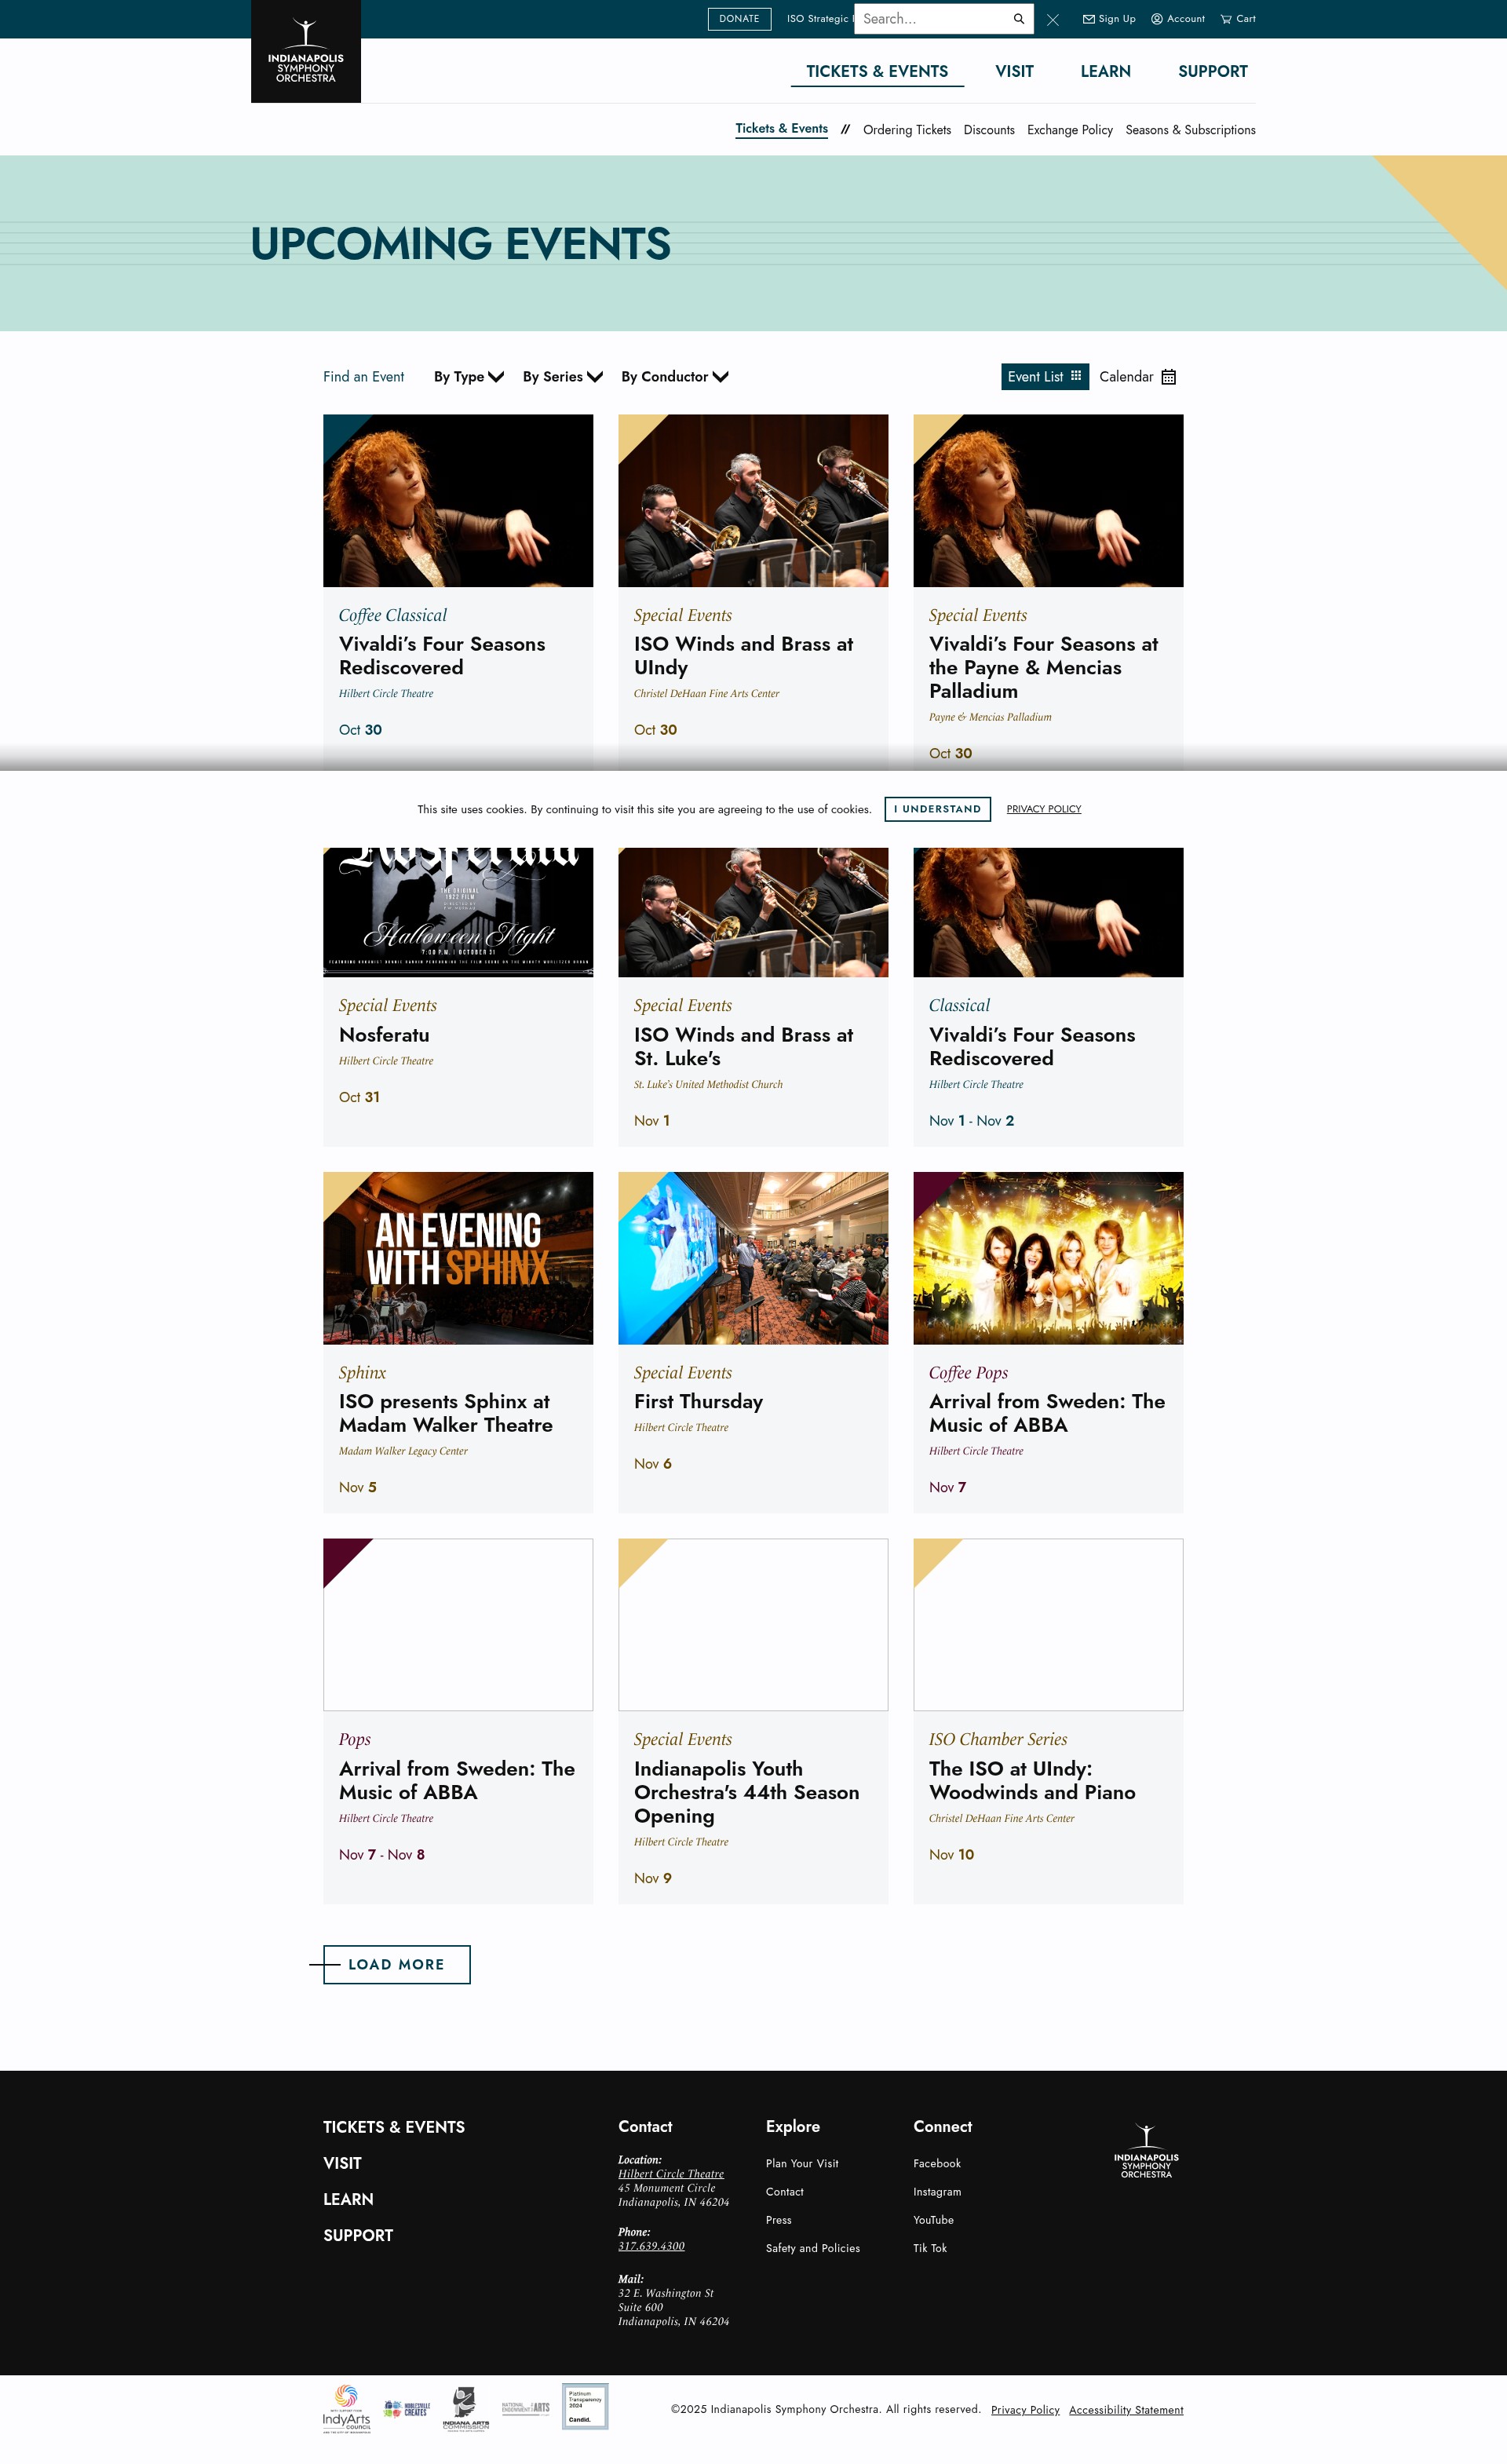
Task: Click the Noblesville Creates sponsor logo
Action: pos(407,2408)
